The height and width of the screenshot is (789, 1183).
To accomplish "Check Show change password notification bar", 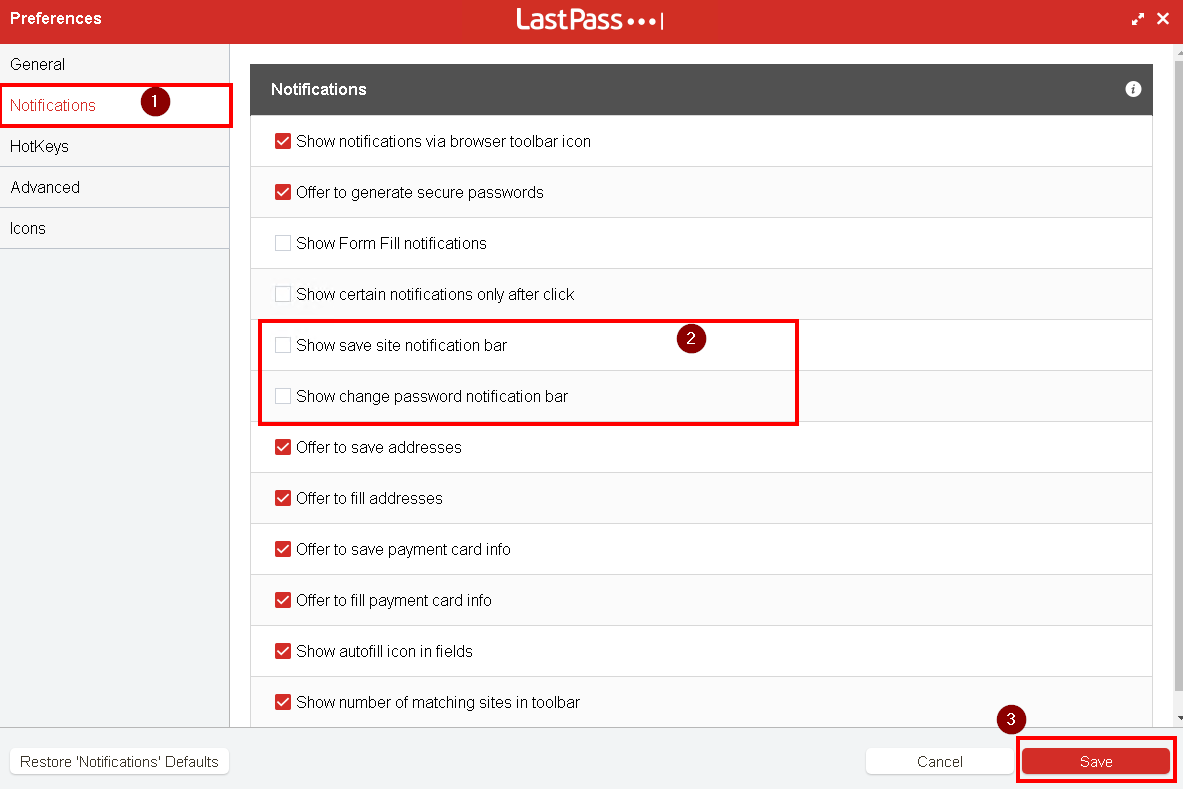I will pos(283,396).
